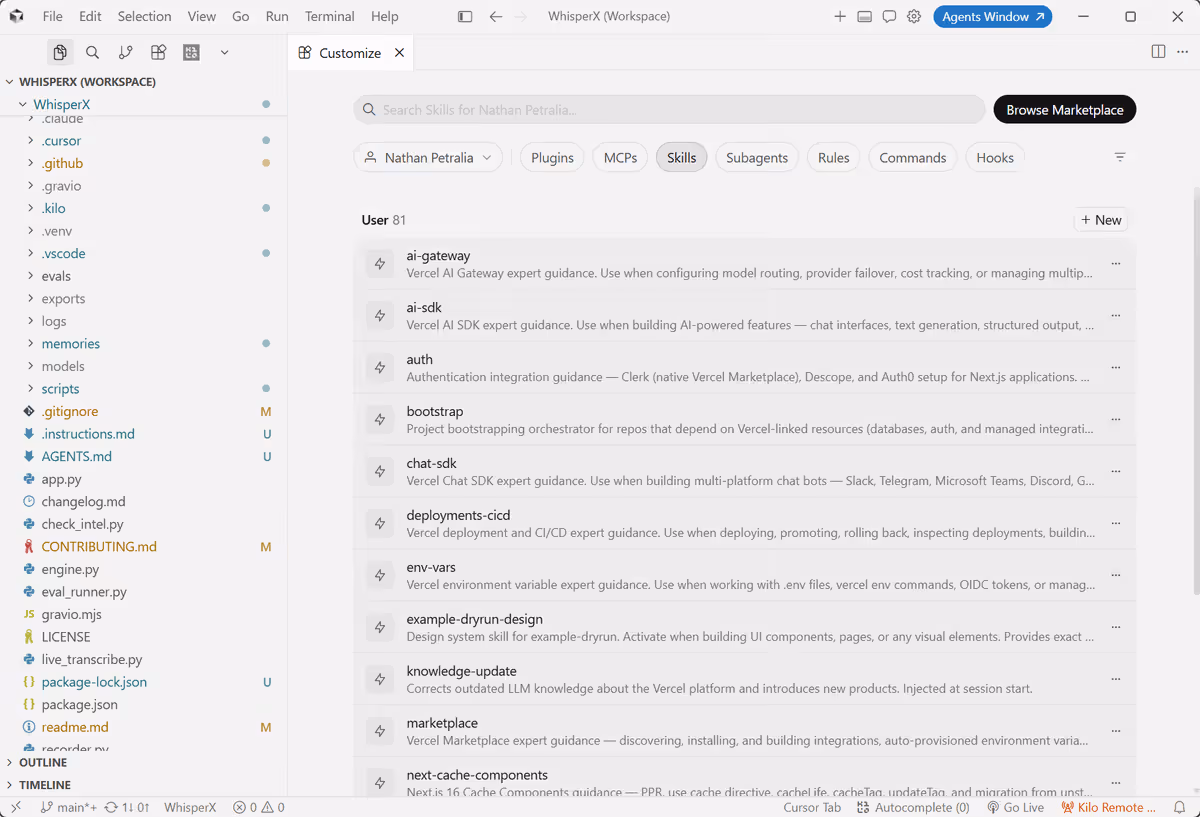Screen dimensions: 1200x817
Task: Switch to the Rules filter
Action: point(833,158)
